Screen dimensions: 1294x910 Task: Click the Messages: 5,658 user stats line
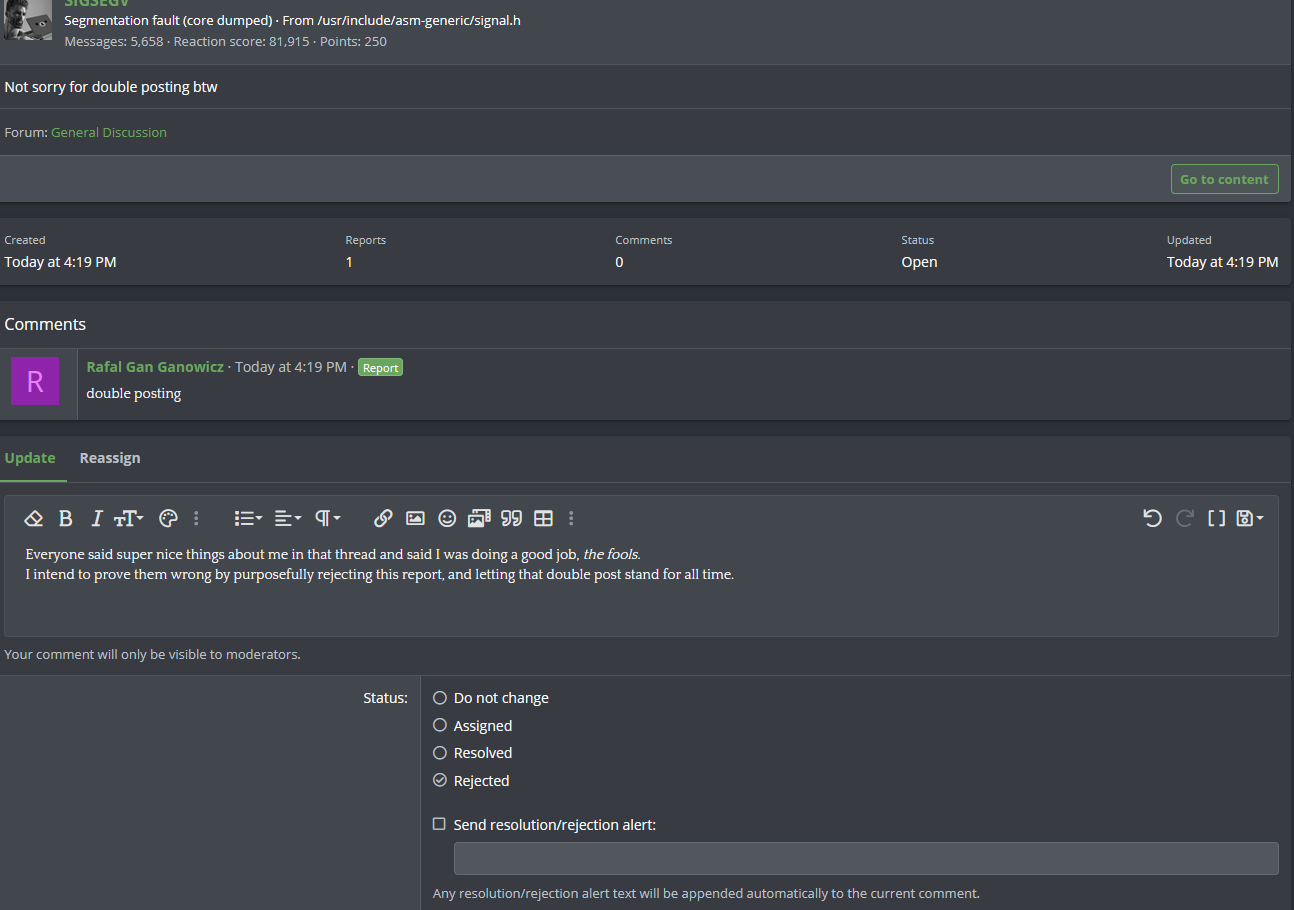tap(225, 41)
